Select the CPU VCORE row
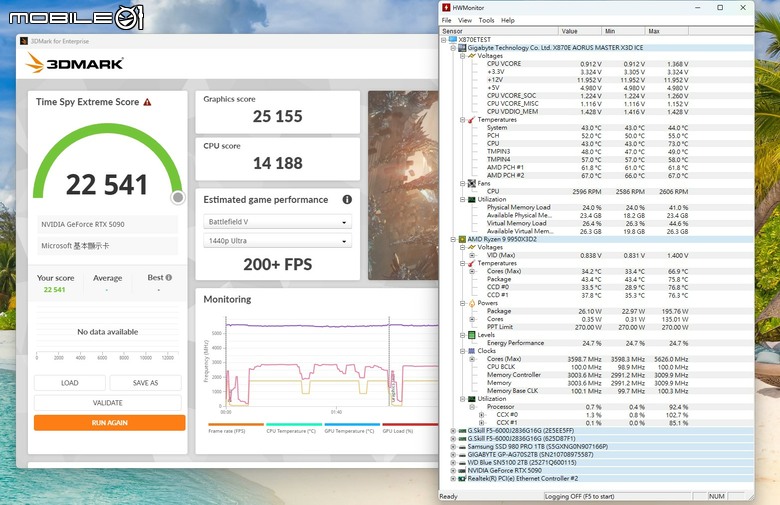The height and width of the screenshot is (505, 780). click(587, 64)
